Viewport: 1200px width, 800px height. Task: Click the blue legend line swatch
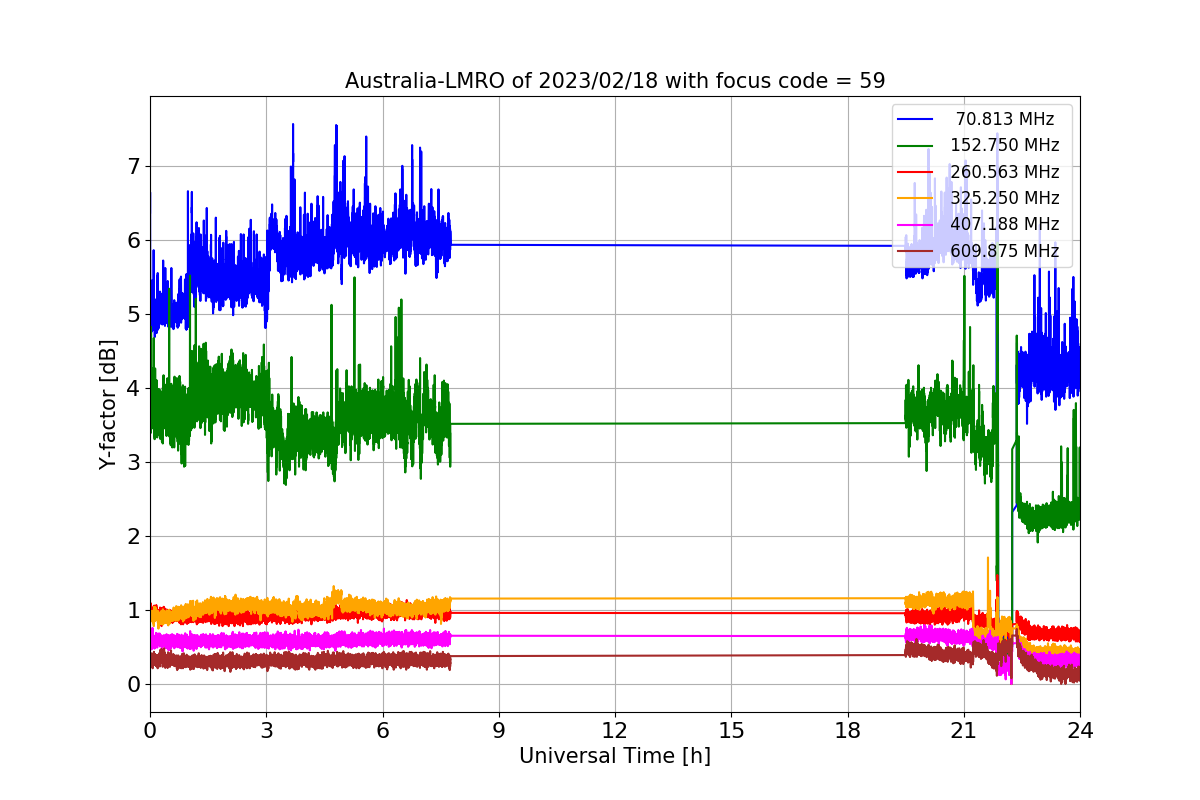tap(915, 119)
